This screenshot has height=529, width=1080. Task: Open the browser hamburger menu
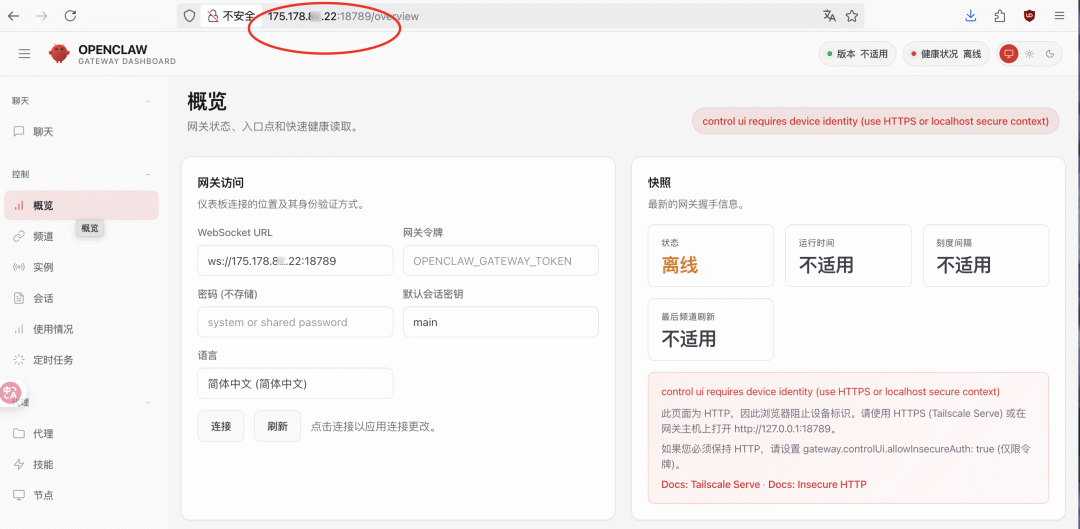[x=1059, y=16]
